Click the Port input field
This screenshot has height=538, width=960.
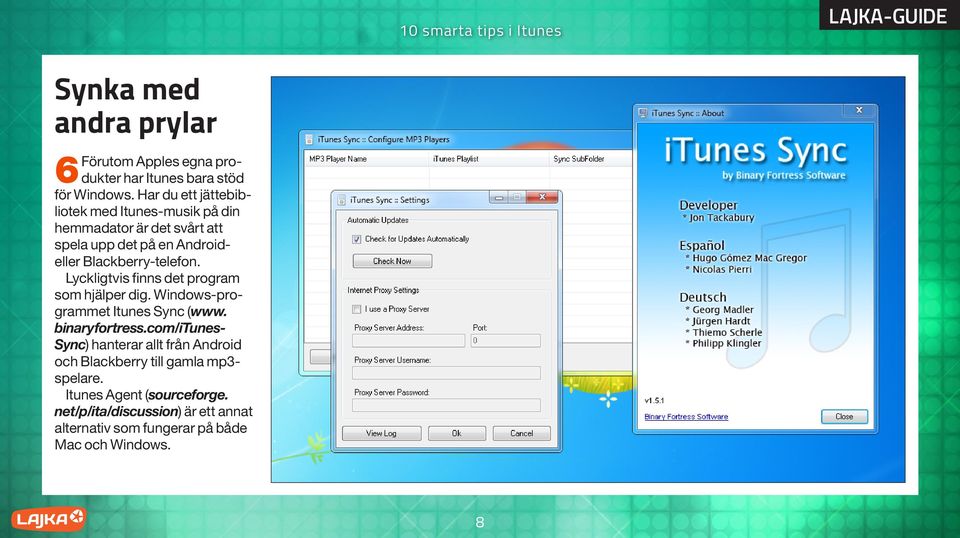[x=506, y=341]
